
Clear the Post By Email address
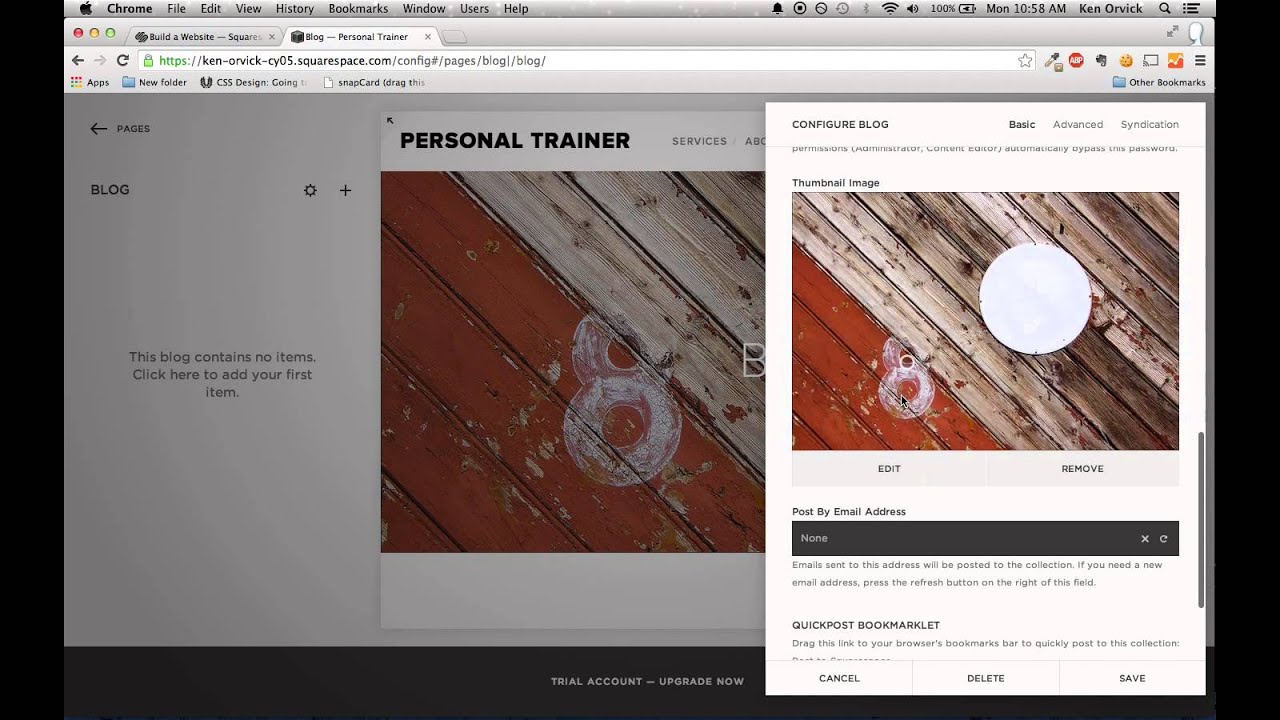point(1145,538)
